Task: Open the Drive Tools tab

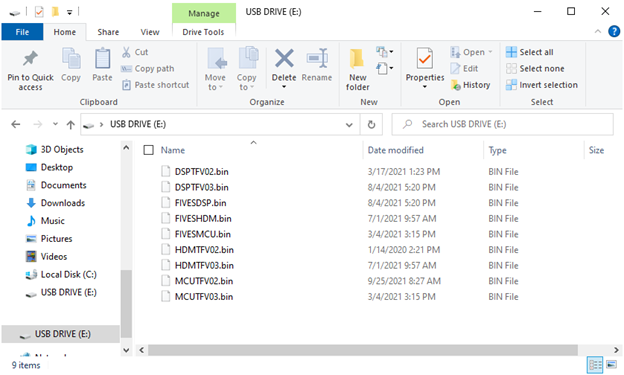Action: click(203, 32)
